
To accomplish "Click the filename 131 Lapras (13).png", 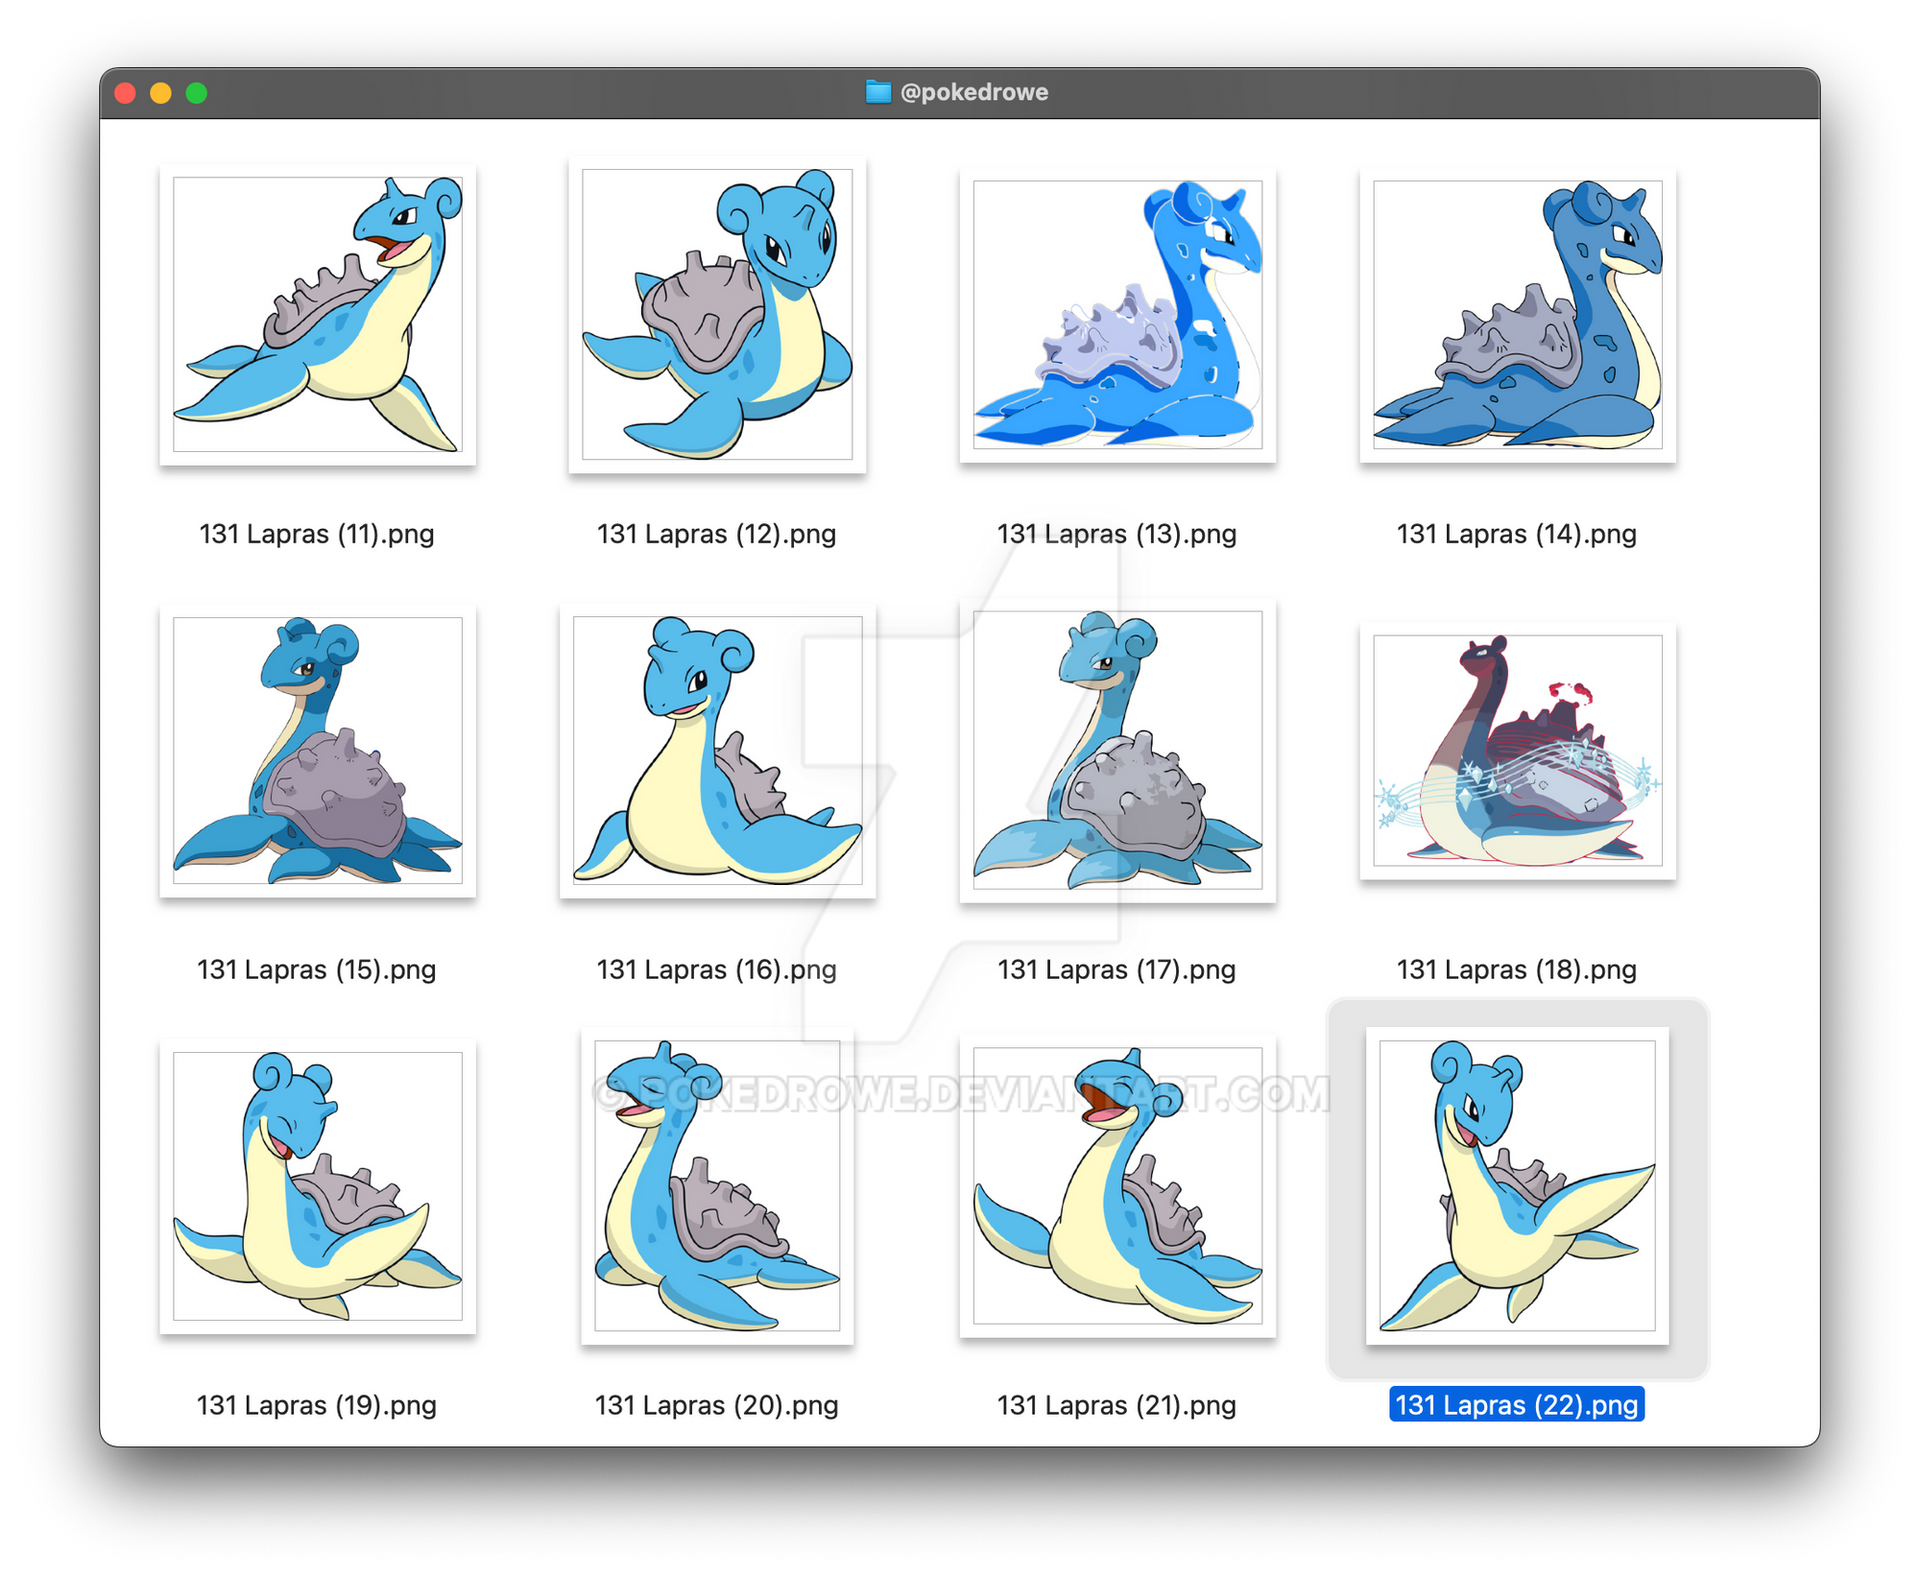I will pyautogui.click(x=1117, y=534).
